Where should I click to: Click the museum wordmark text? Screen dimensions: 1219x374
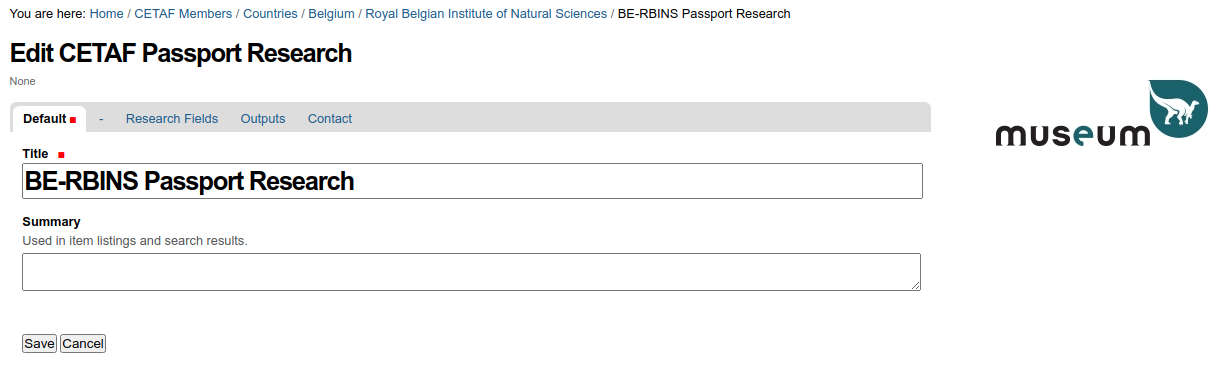tap(1073, 134)
